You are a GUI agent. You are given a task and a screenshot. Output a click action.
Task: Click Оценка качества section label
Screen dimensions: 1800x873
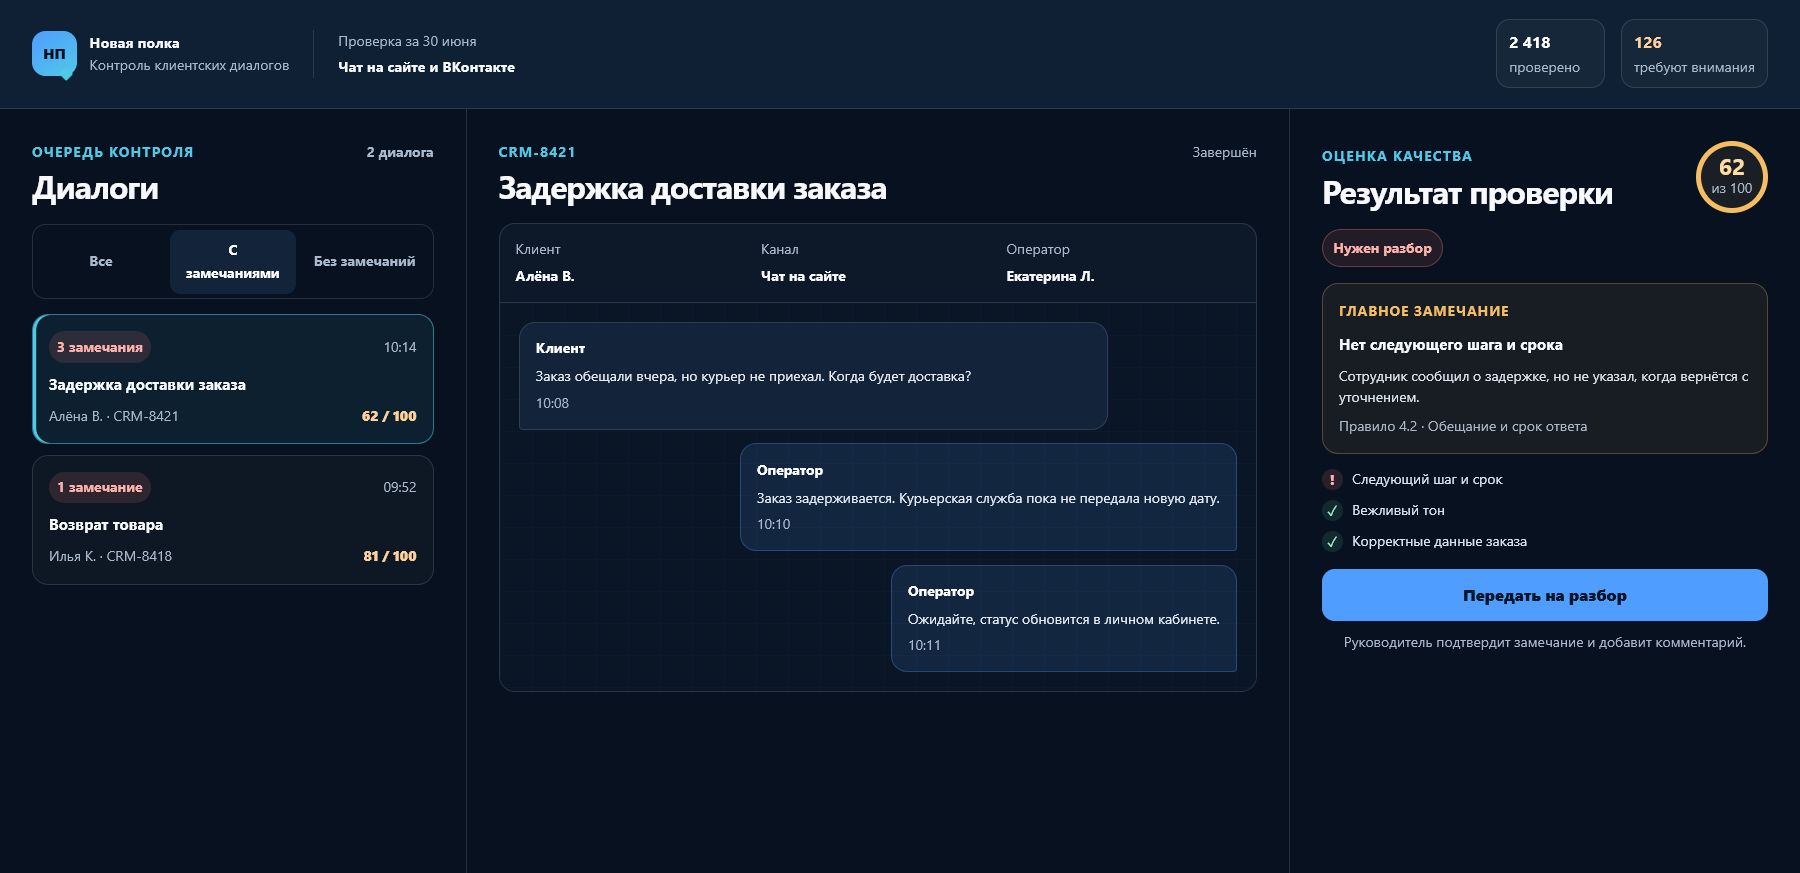point(1397,156)
